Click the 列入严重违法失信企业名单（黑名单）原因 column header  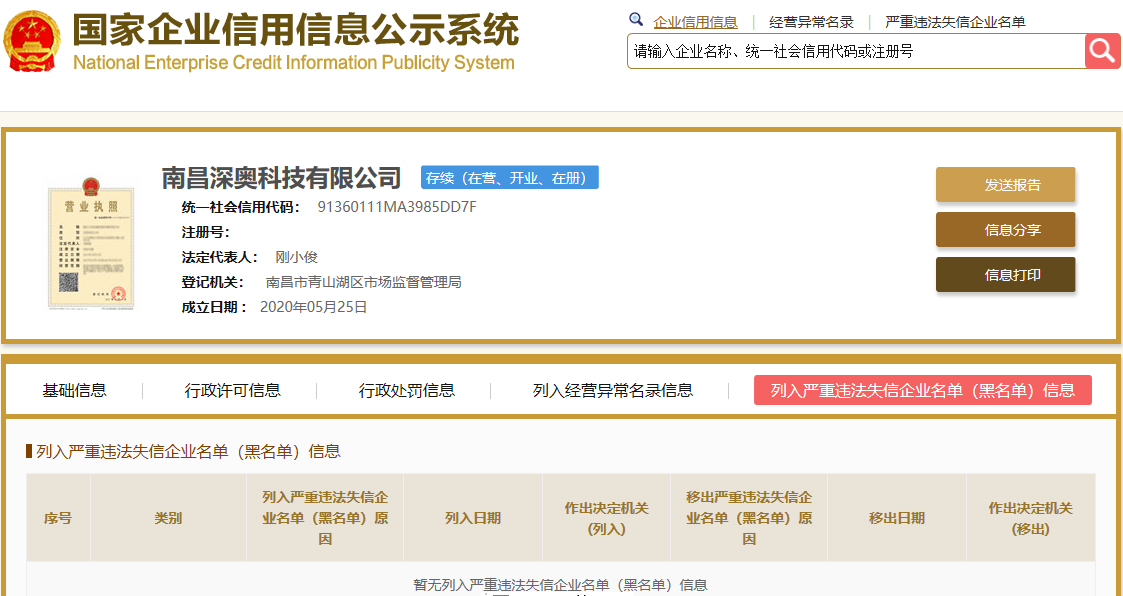[x=325, y=518]
